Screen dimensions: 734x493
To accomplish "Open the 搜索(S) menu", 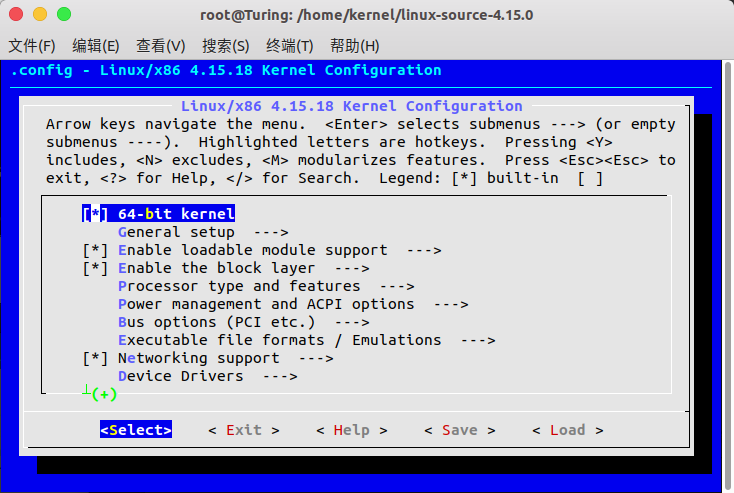I will pyautogui.click(x=226, y=46).
